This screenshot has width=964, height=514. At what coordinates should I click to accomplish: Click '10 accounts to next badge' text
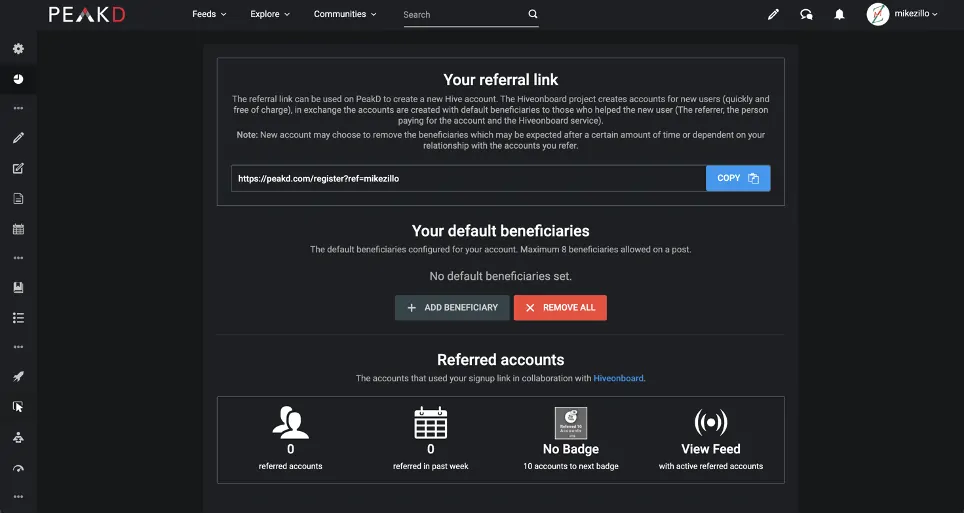click(571, 466)
